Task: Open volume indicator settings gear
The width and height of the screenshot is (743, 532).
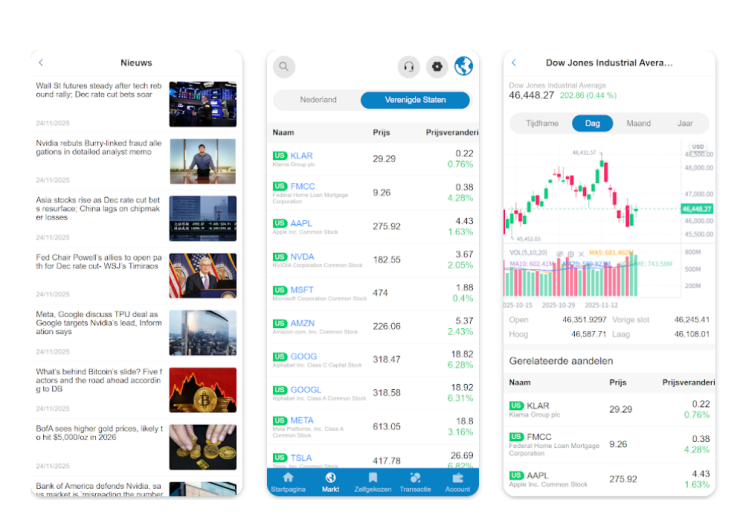Action: point(571,254)
